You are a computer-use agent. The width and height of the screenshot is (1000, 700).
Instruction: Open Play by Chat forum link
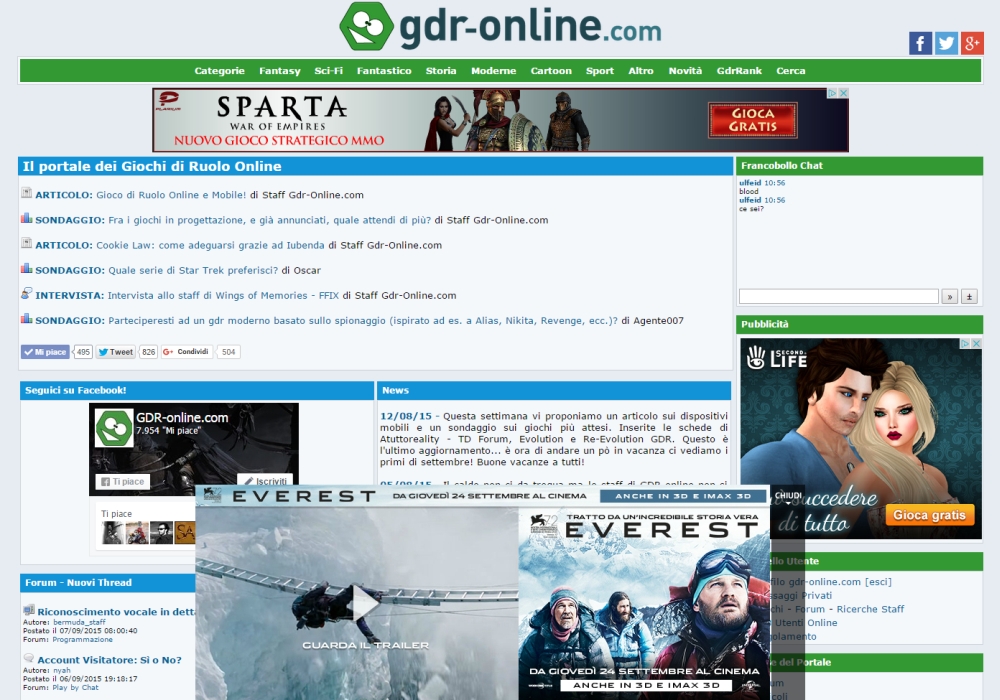(x=75, y=687)
